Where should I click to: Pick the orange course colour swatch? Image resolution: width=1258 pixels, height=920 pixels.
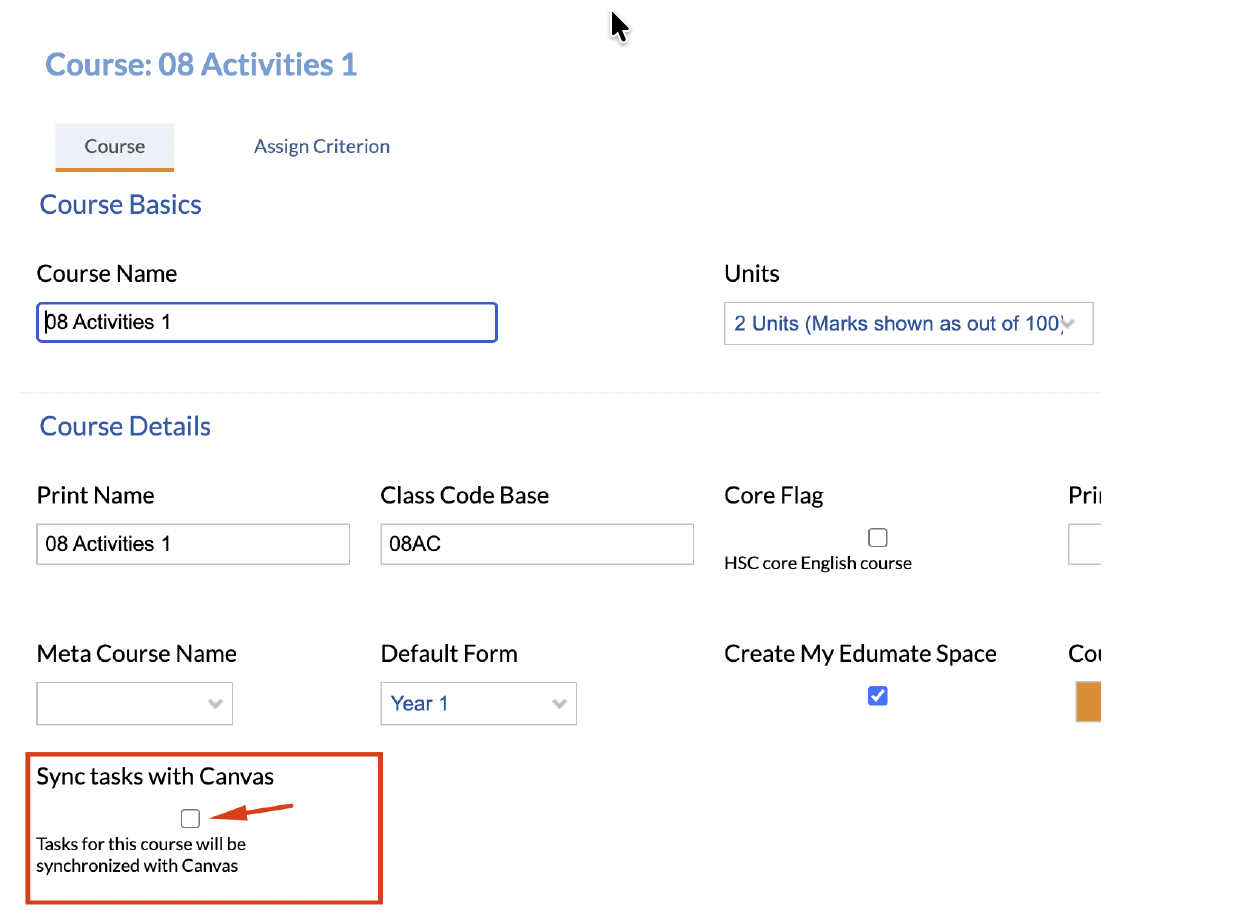[1088, 701]
